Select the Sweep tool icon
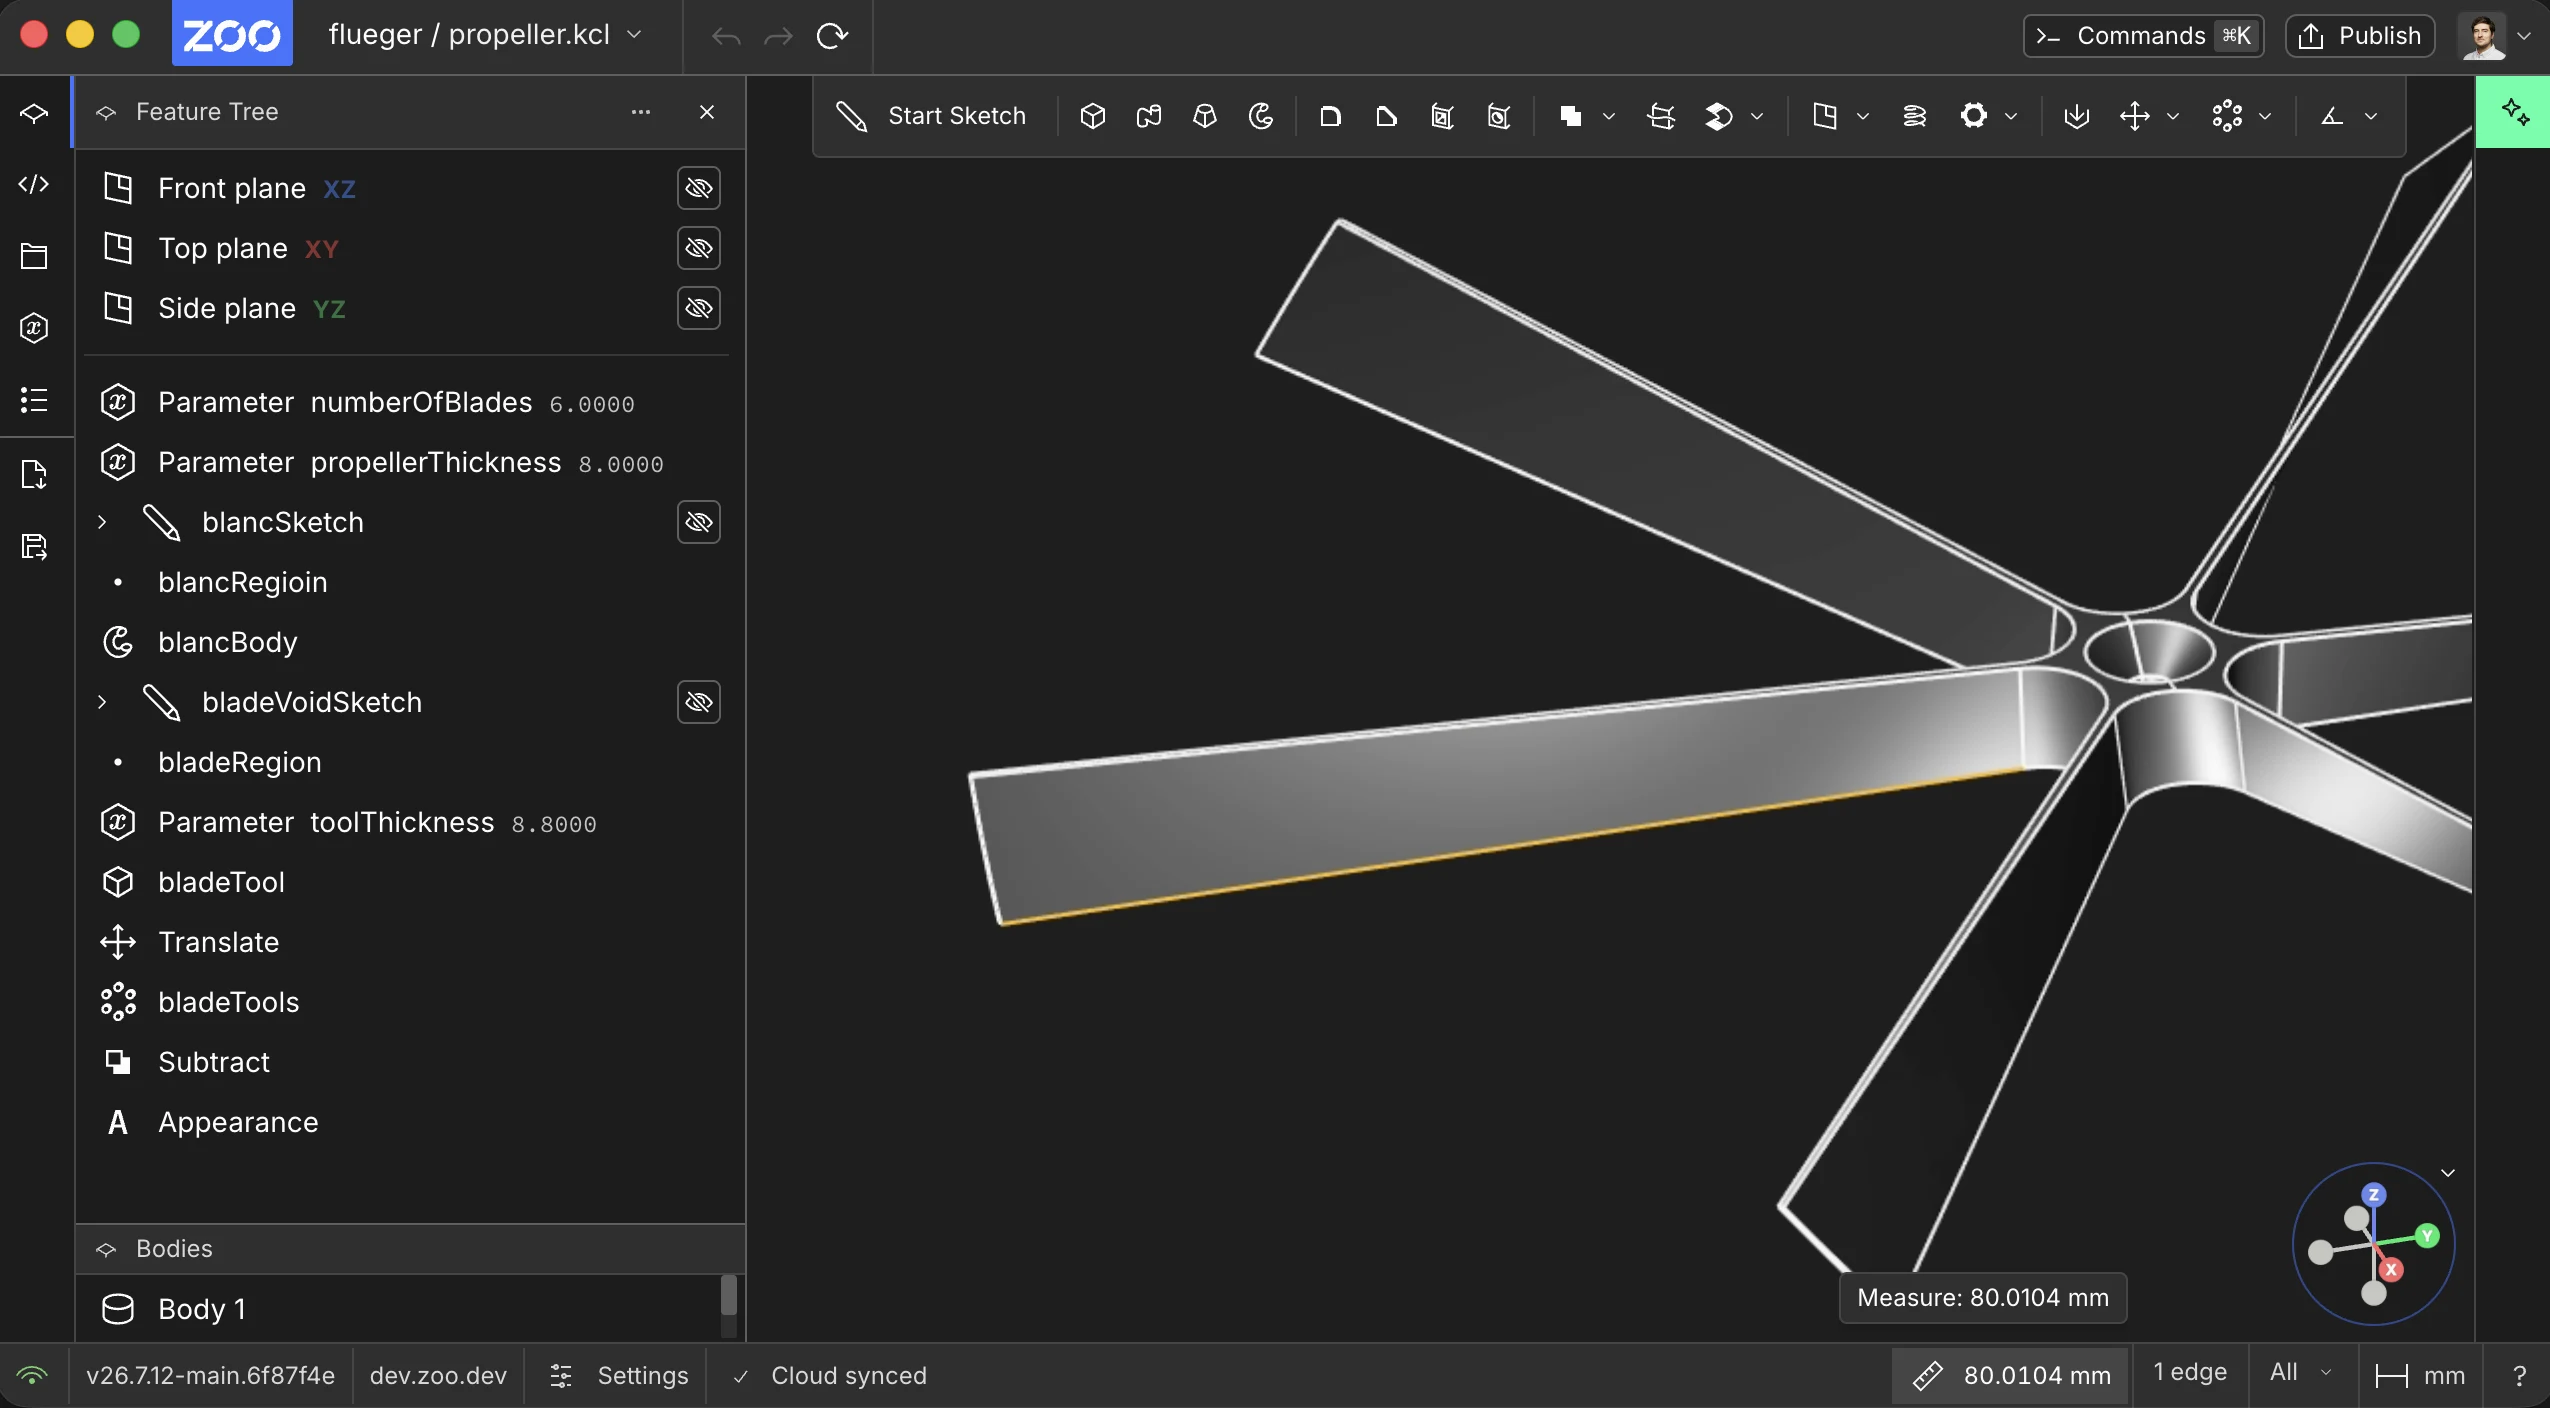 pos(1149,116)
